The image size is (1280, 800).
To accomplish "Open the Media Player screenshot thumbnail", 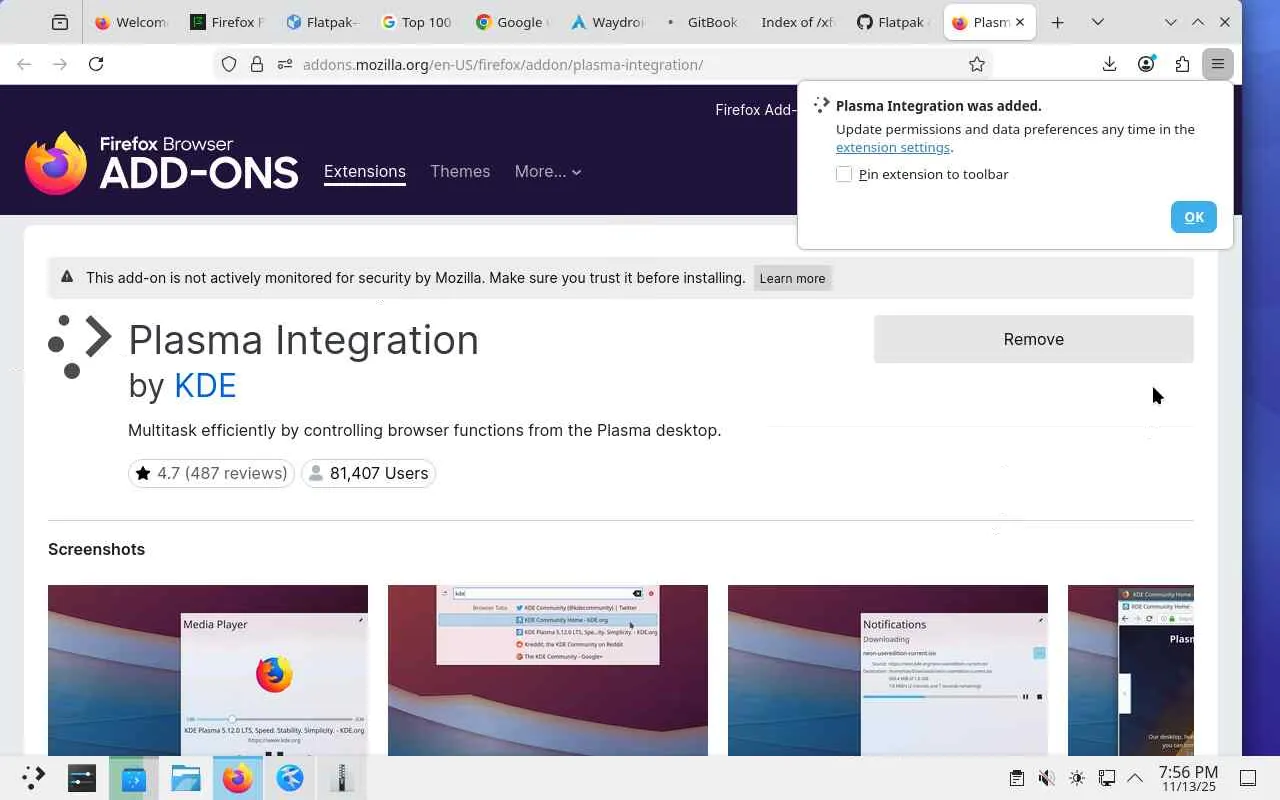I will click(208, 670).
